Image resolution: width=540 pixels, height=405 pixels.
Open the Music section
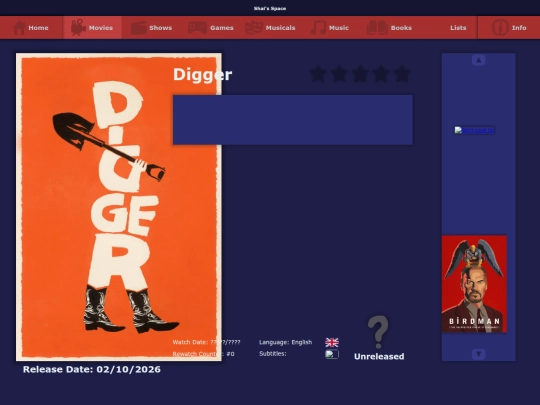tap(330, 28)
